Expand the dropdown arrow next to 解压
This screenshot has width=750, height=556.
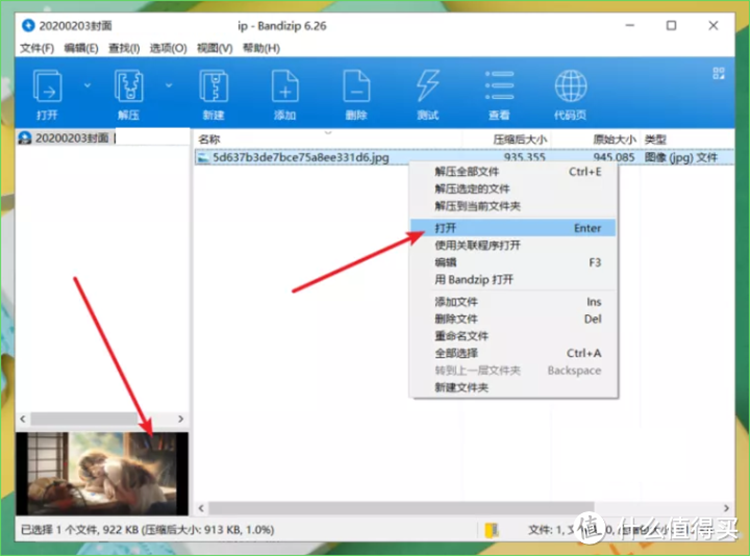[168, 86]
